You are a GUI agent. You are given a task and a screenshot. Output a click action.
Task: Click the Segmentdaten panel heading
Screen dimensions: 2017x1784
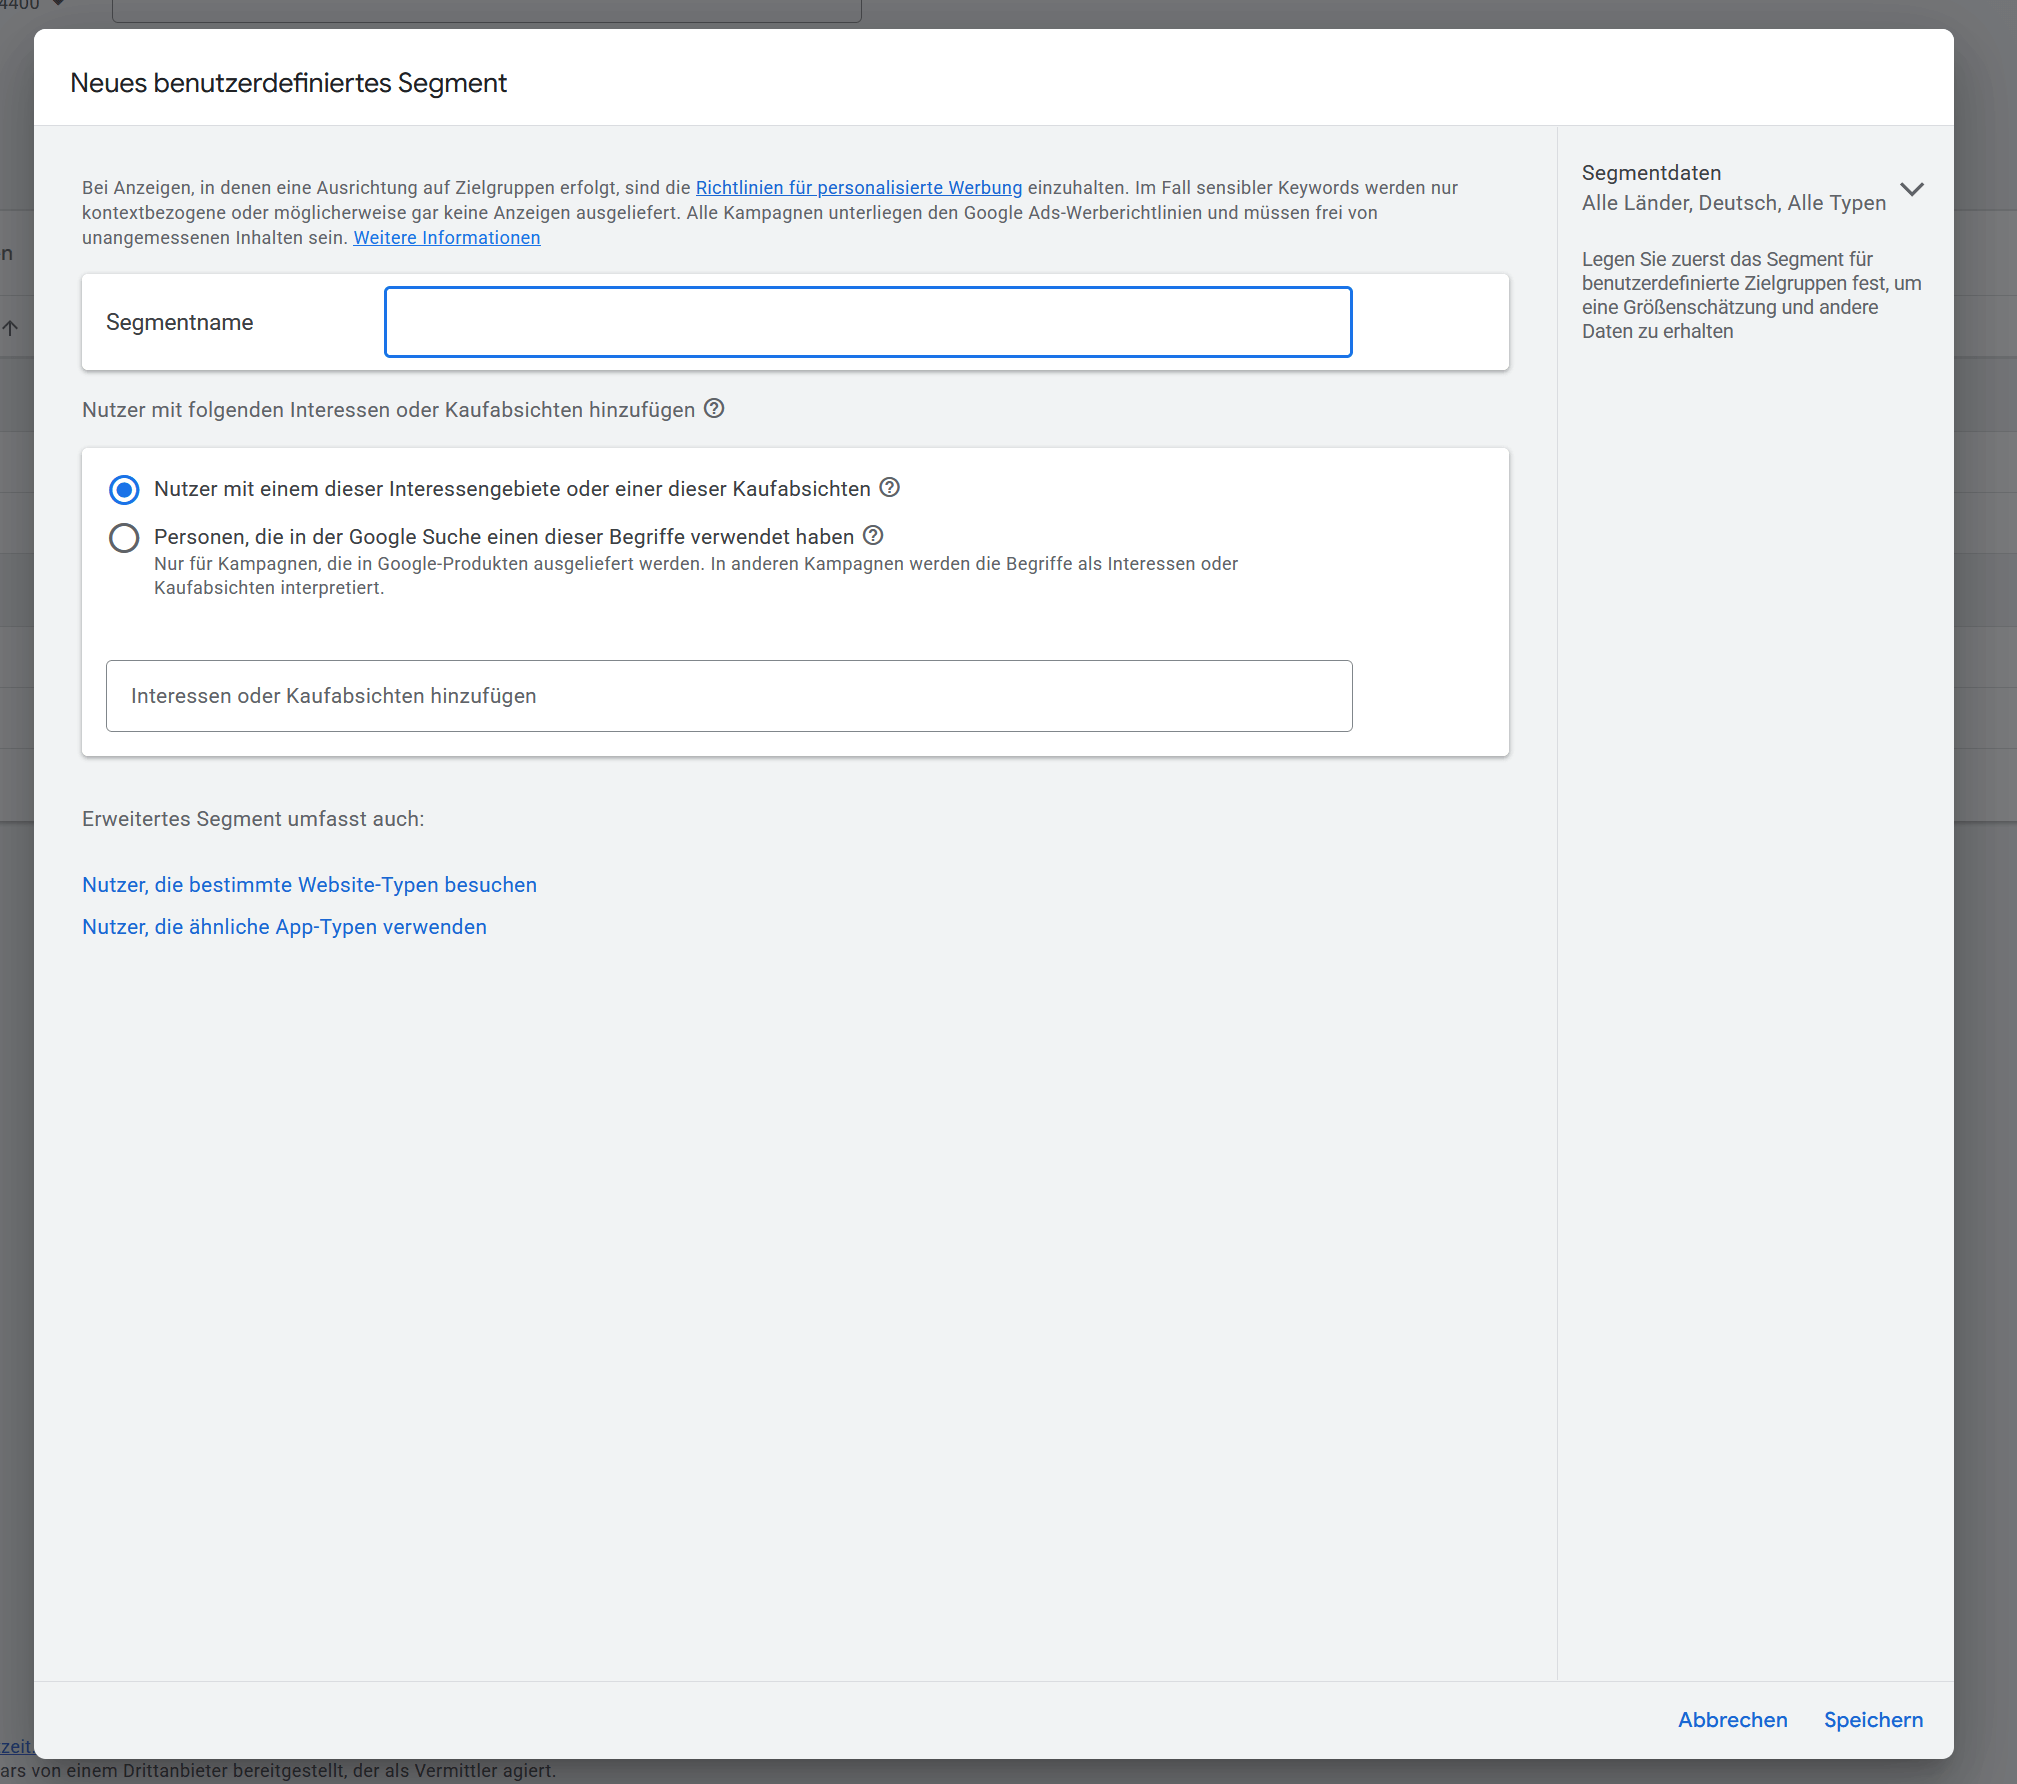click(x=1651, y=173)
